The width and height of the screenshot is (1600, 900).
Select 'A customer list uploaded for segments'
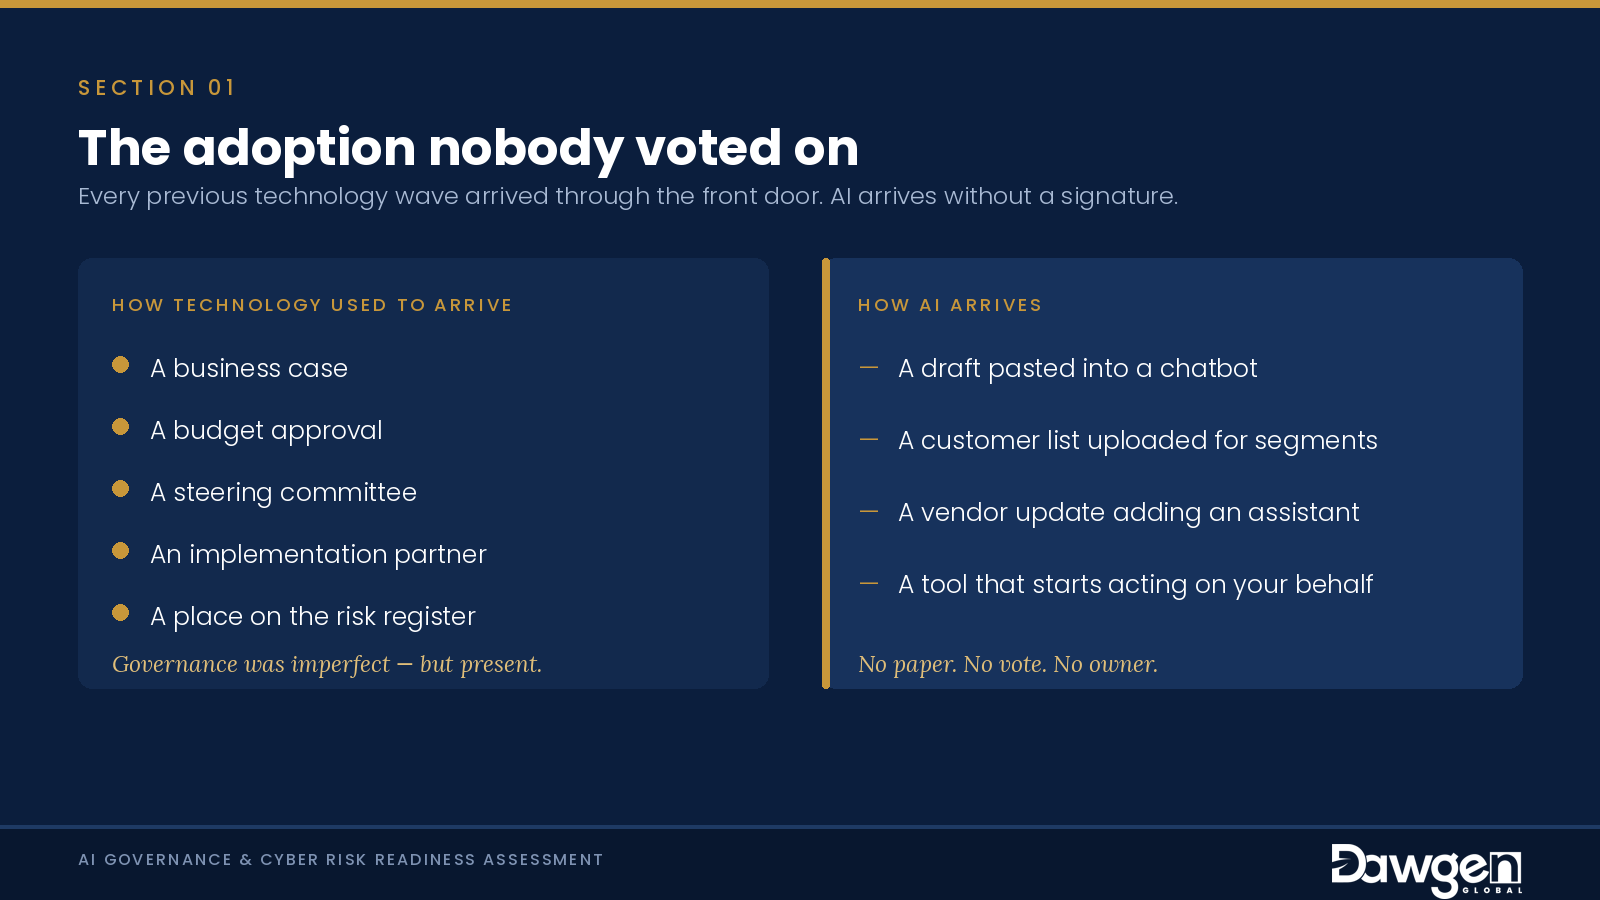pyautogui.click(x=1138, y=441)
